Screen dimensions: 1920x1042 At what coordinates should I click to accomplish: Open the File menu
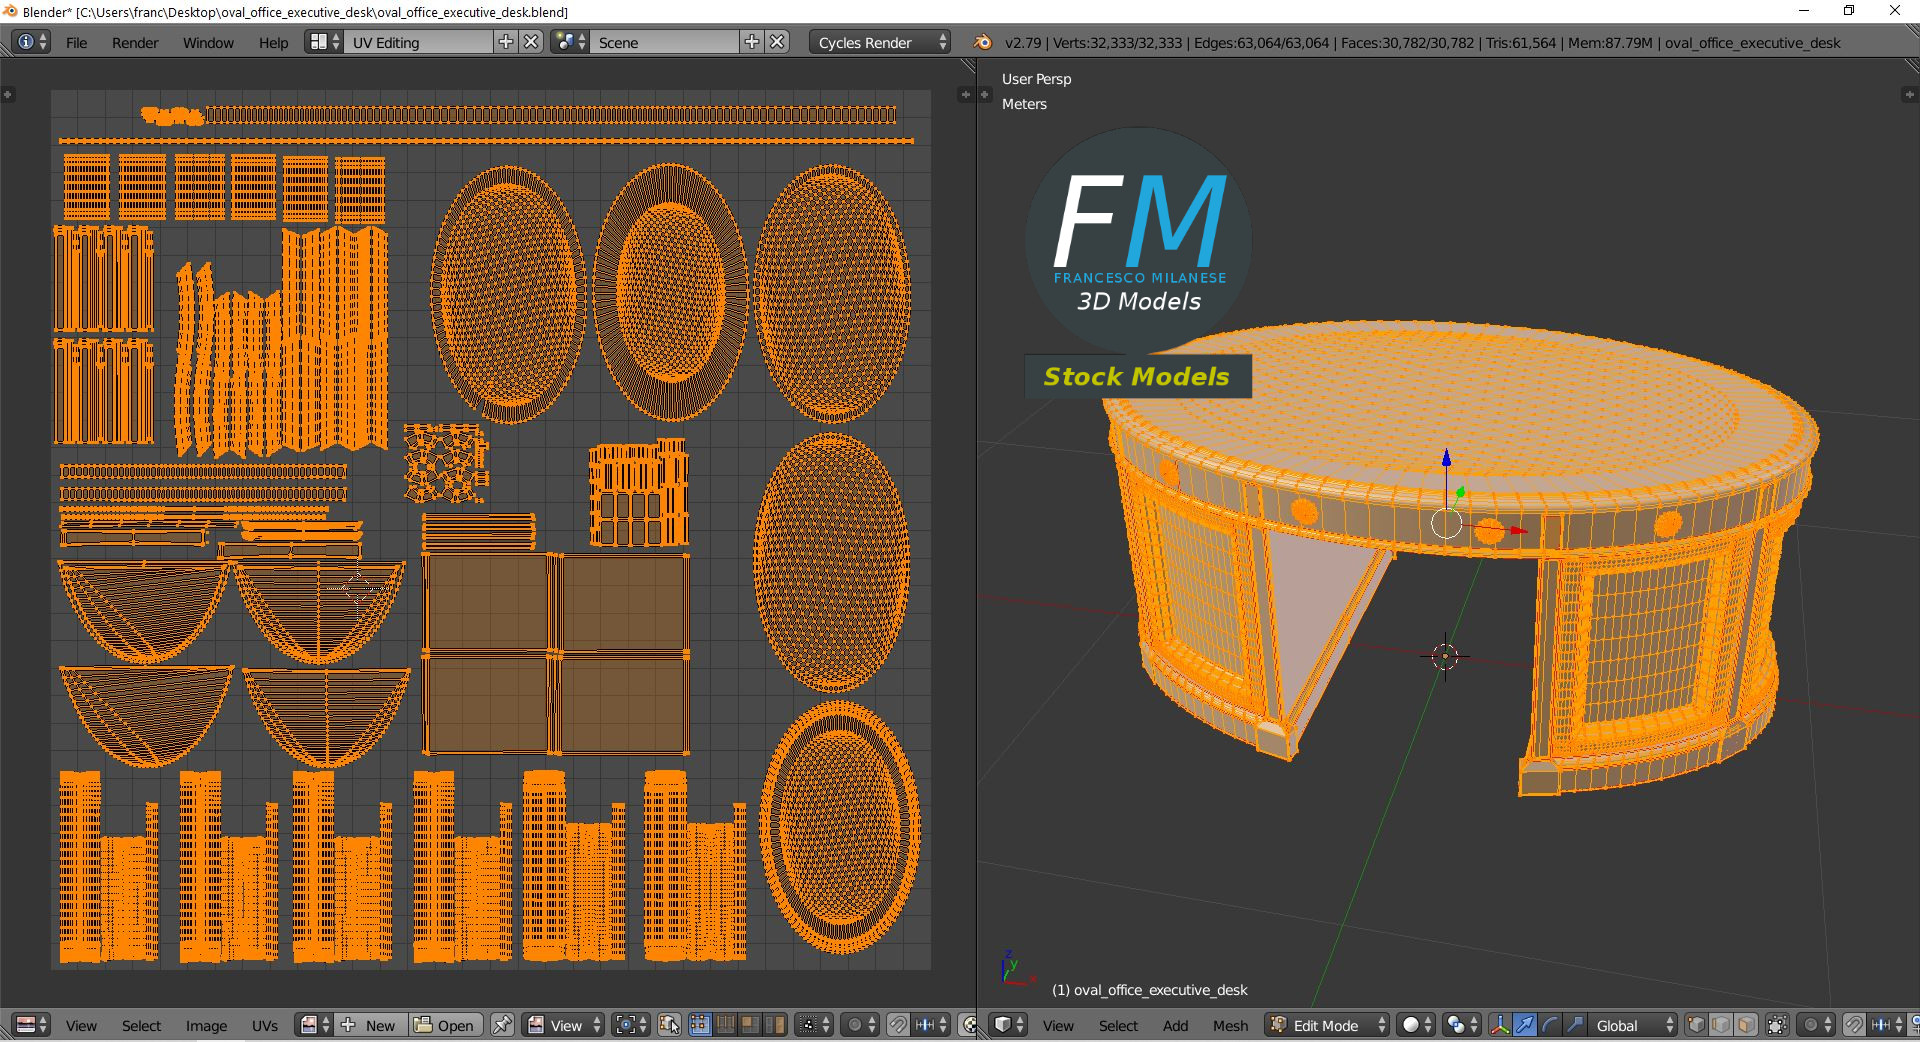click(x=76, y=43)
